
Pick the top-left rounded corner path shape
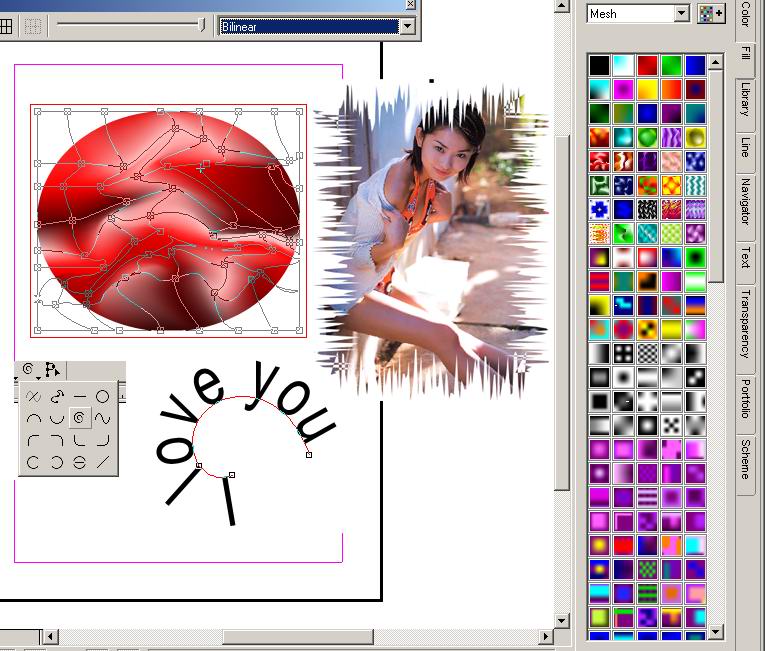pos(34,440)
